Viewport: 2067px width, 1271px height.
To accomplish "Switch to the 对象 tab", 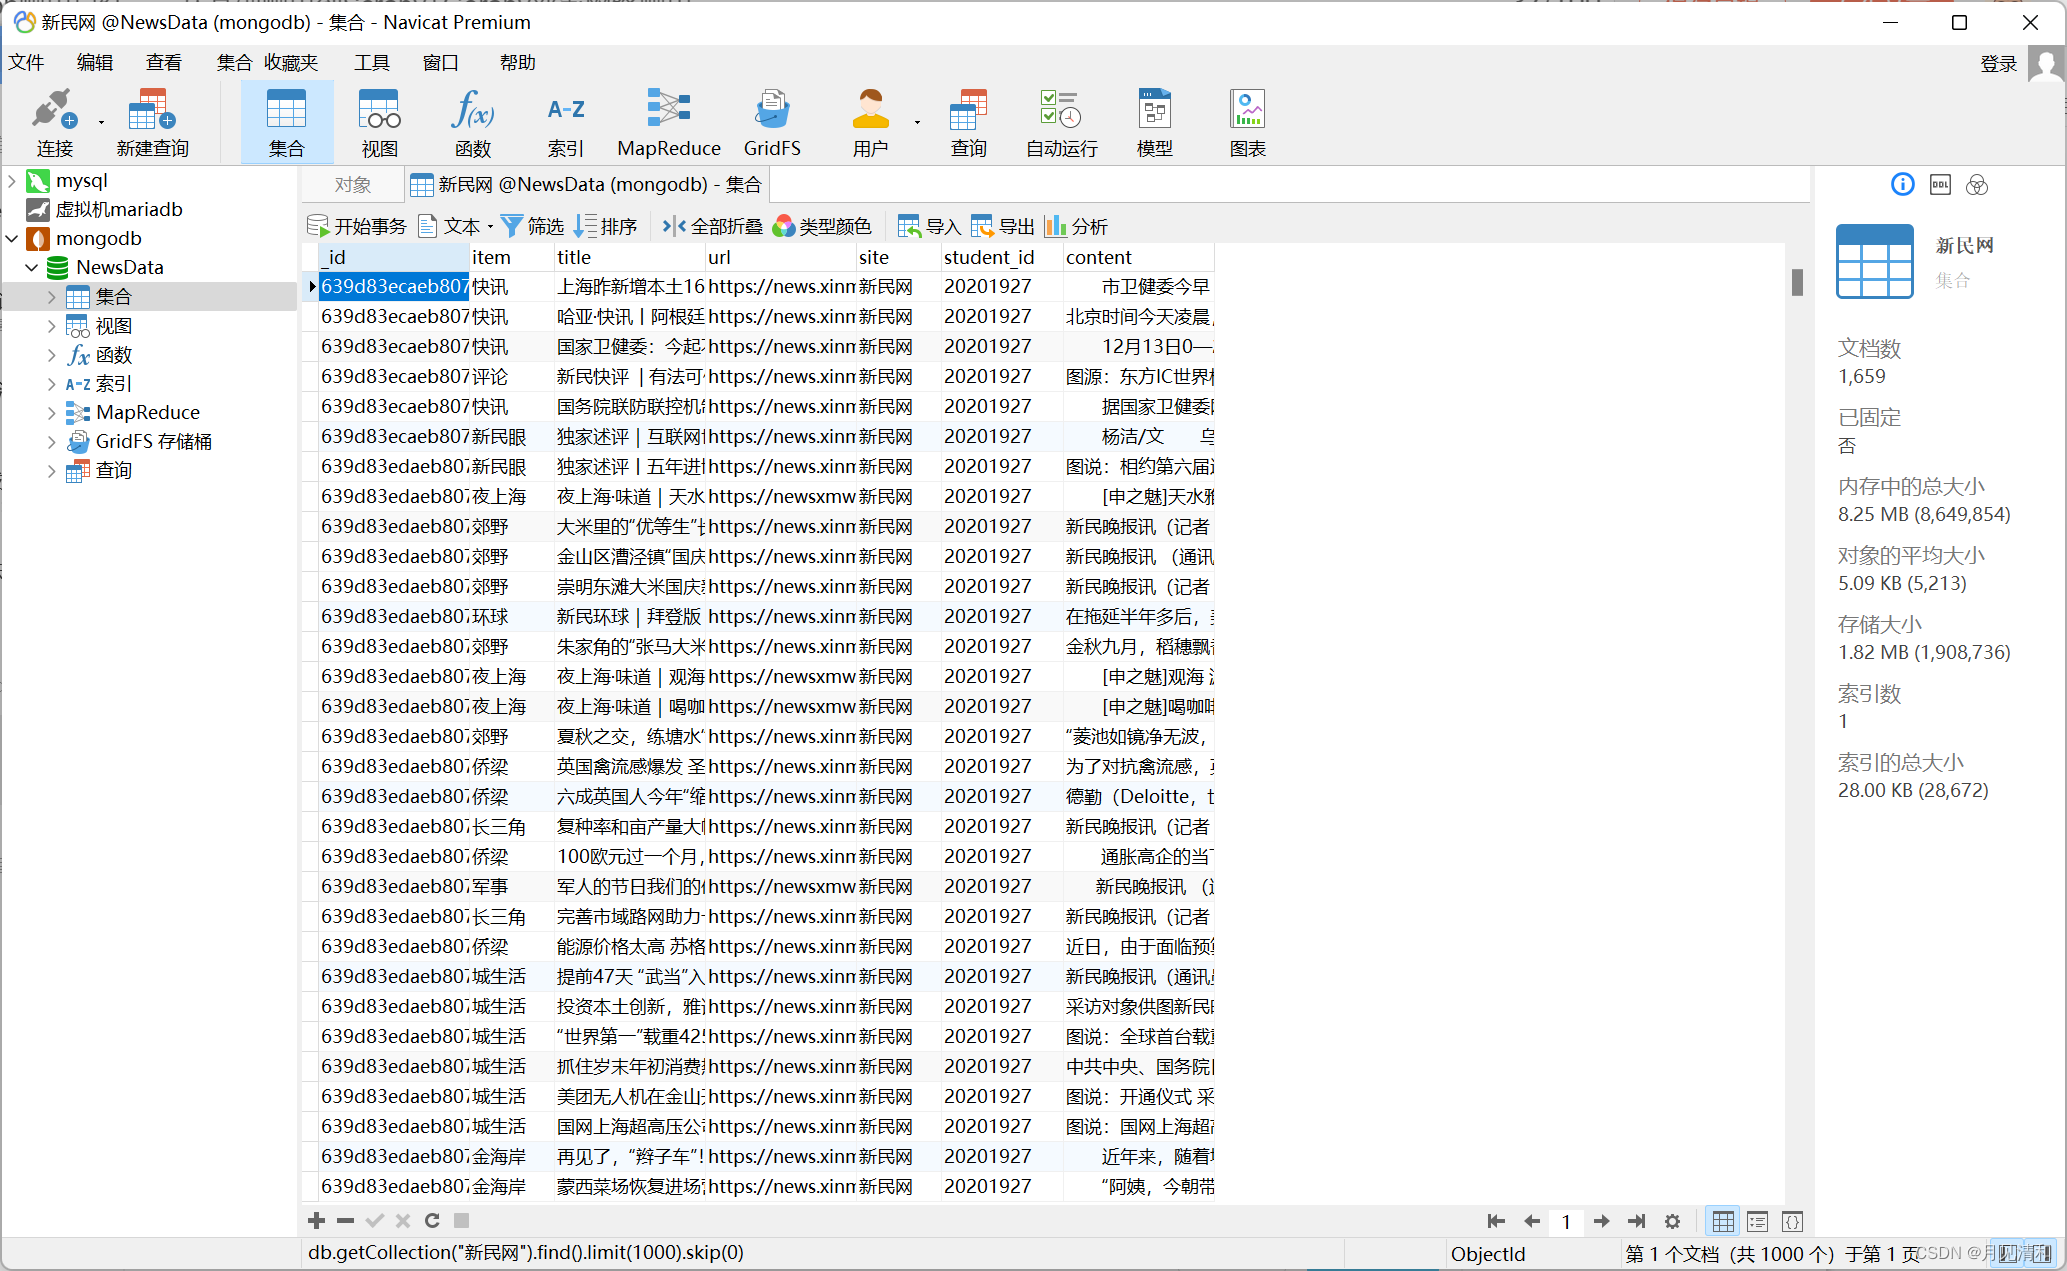I will click(x=353, y=185).
